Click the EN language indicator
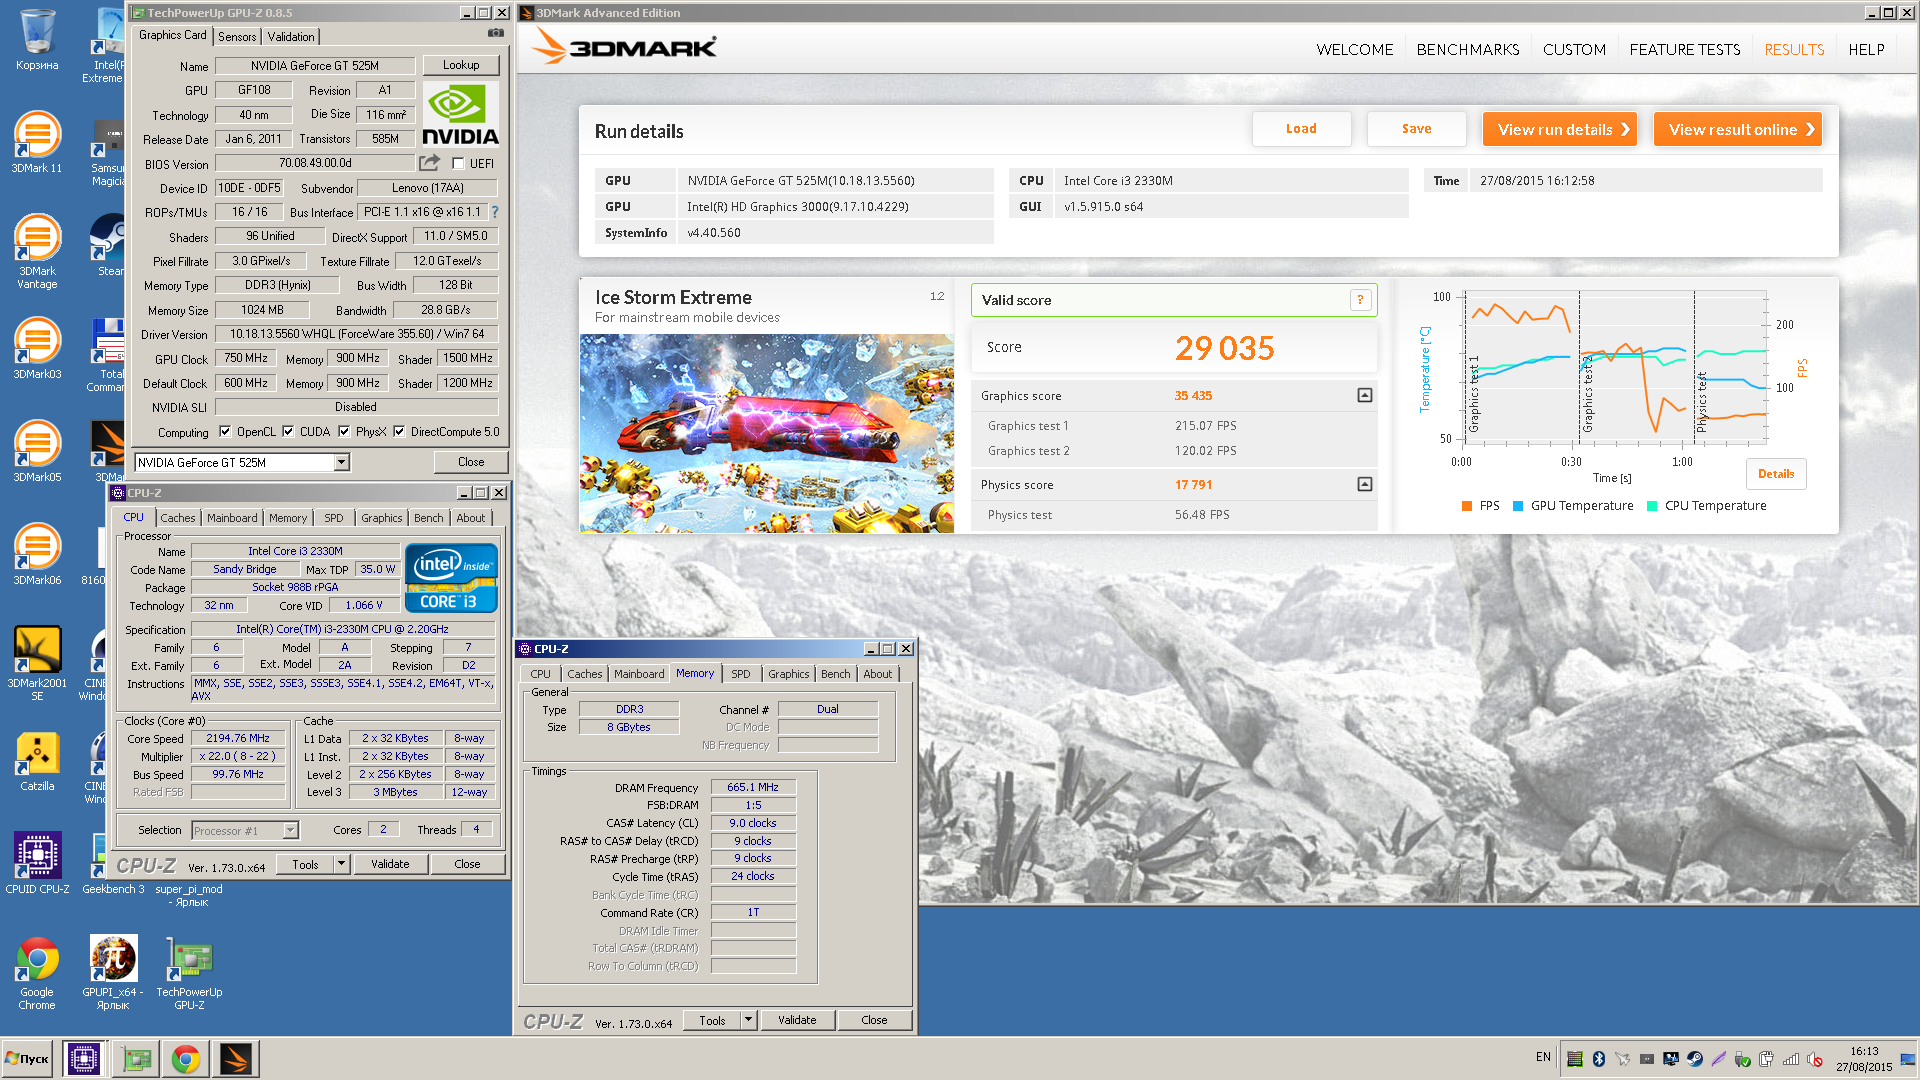Image resolution: width=1920 pixels, height=1080 pixels. coord(1543,1057)
